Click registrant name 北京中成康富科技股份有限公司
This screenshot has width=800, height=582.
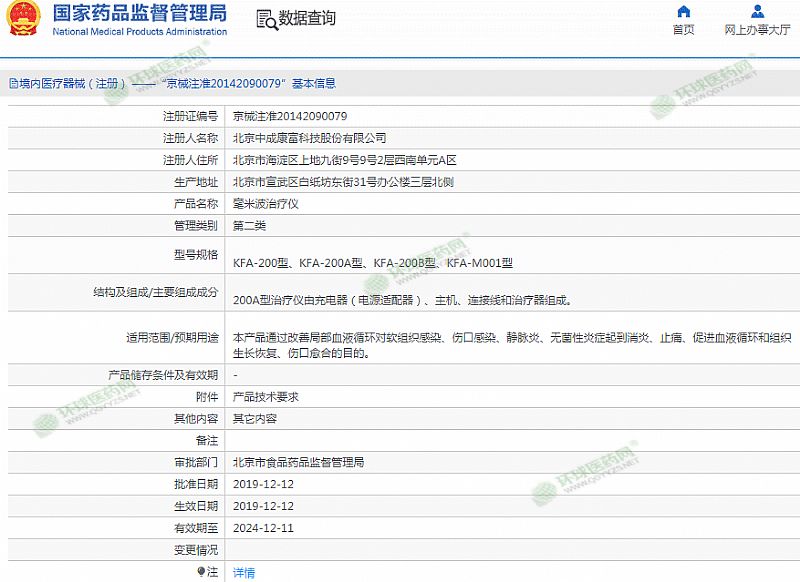pyautogui.click(x=309, y=138)
